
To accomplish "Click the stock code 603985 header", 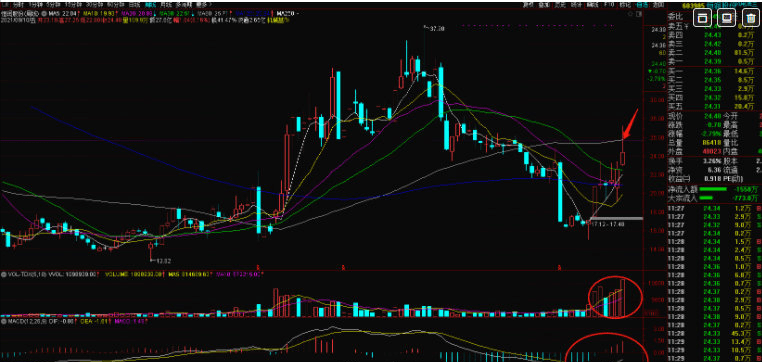I will tap(693, 5).
